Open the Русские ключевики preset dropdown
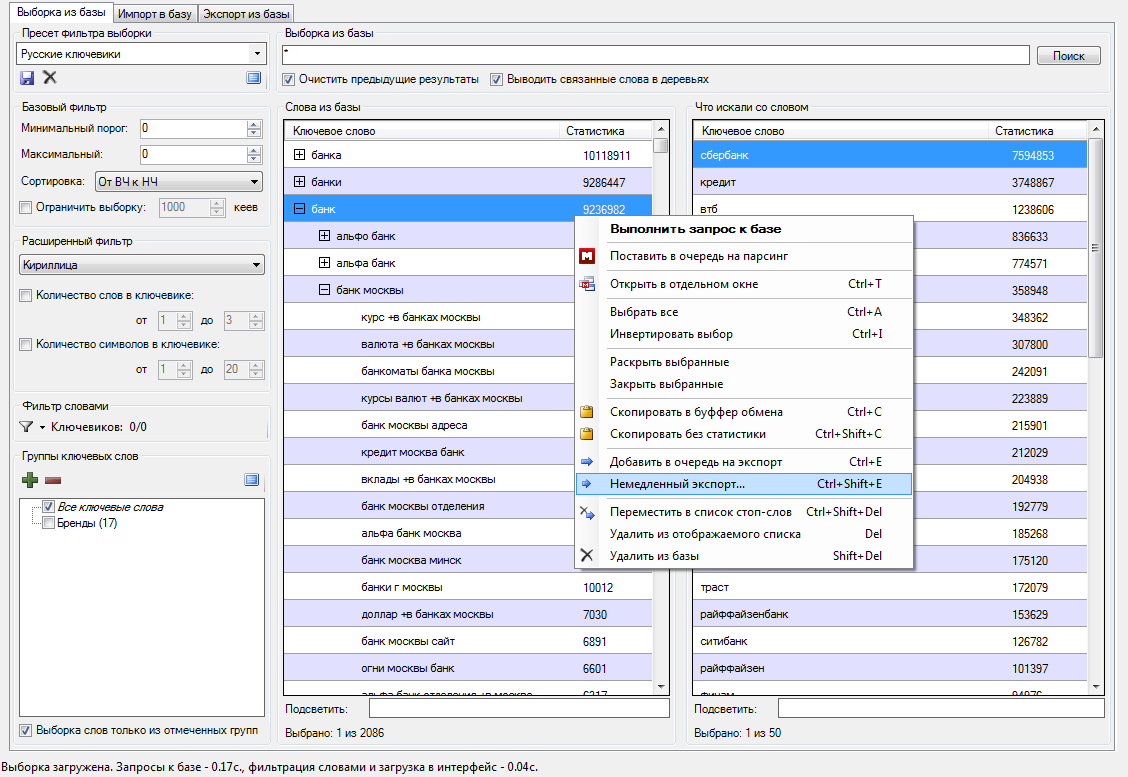The height and width of the screenshot is (777, 1128). pyautogui.click(x=257, y=54)
